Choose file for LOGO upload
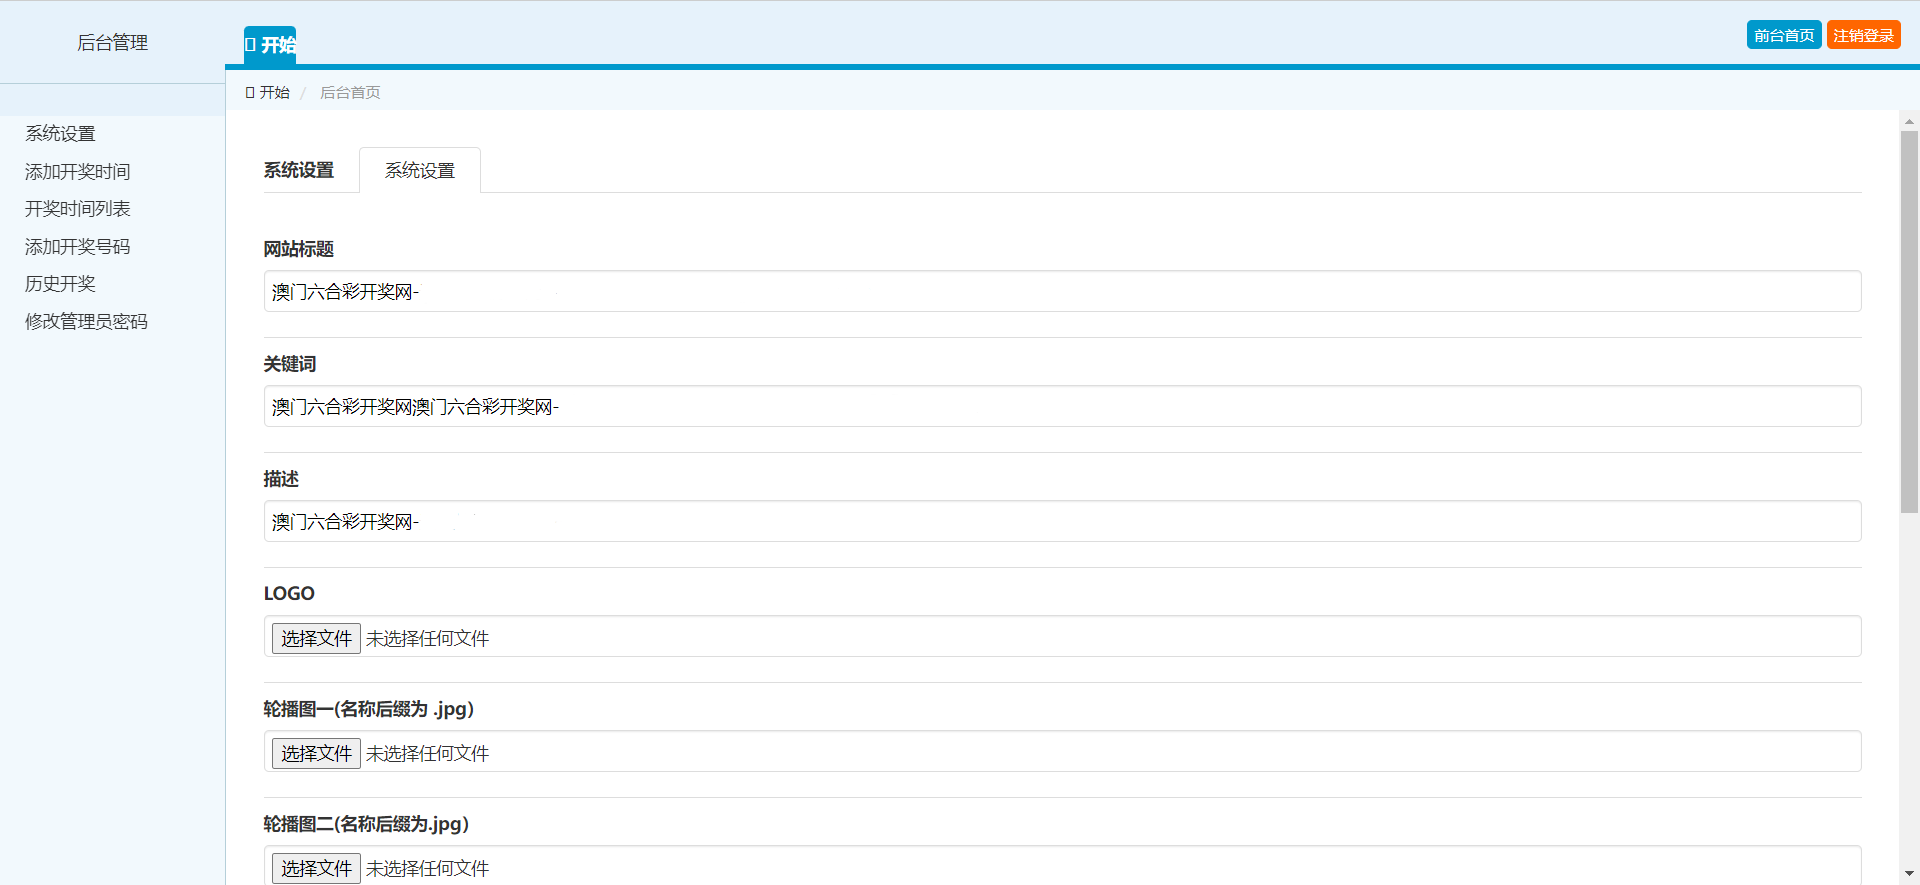Screen dimensions: 1920x885 [316, 639]
